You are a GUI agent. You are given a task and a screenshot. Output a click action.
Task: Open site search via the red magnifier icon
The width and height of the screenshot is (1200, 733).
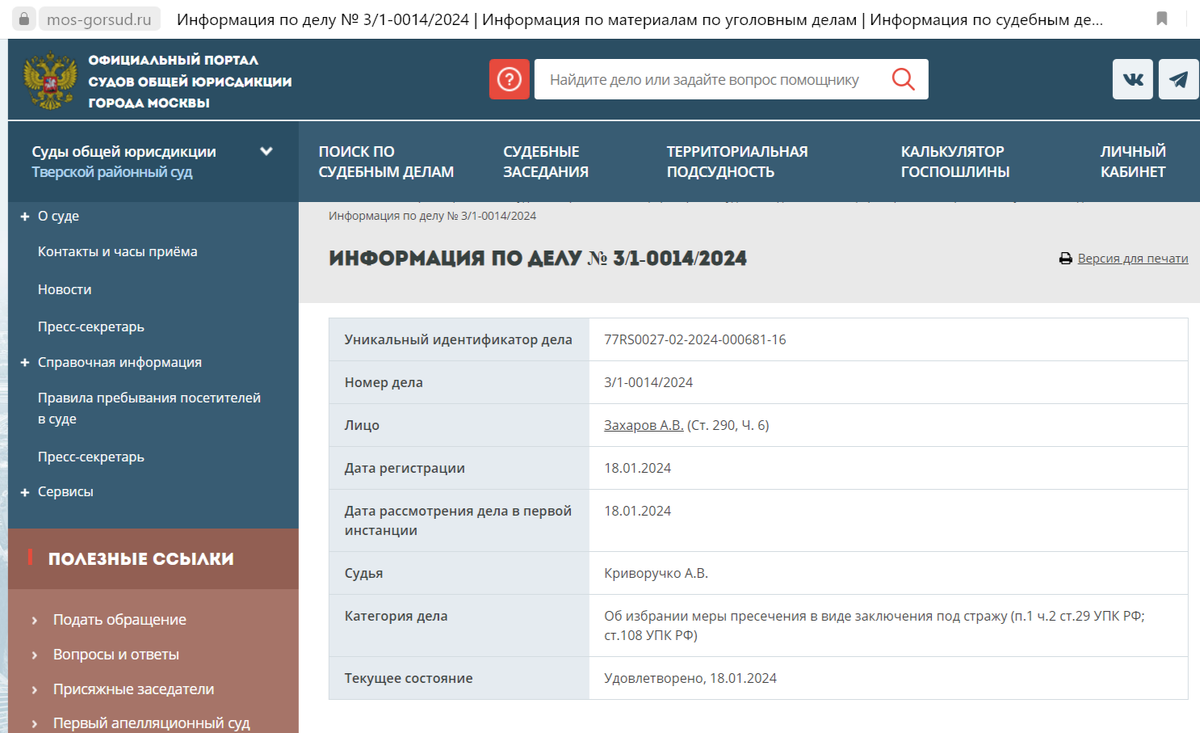pos(903,79)
